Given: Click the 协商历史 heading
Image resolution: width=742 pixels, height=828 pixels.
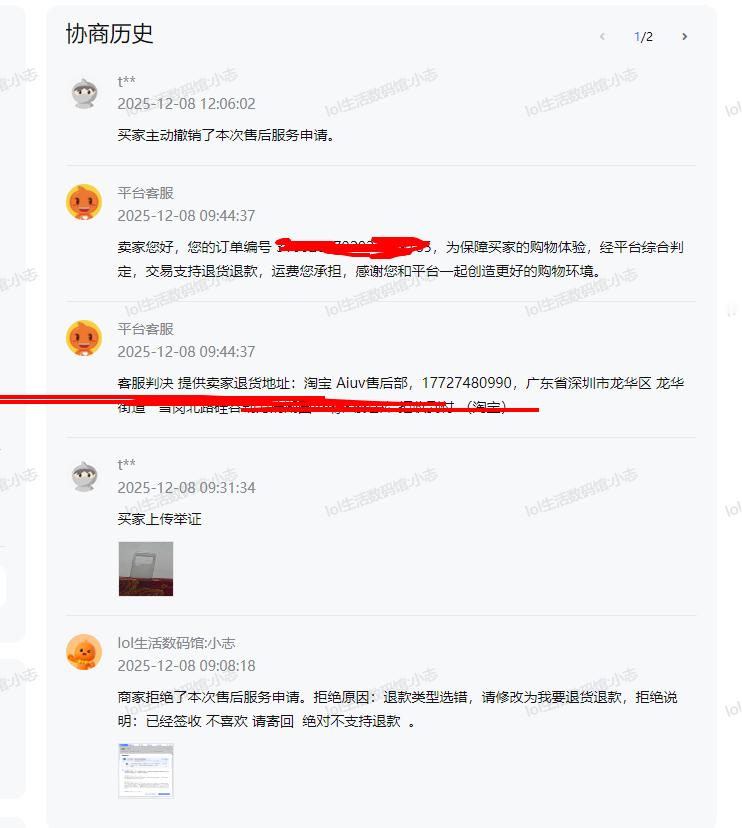Looking at the screenshot, I should coord(109,34).
